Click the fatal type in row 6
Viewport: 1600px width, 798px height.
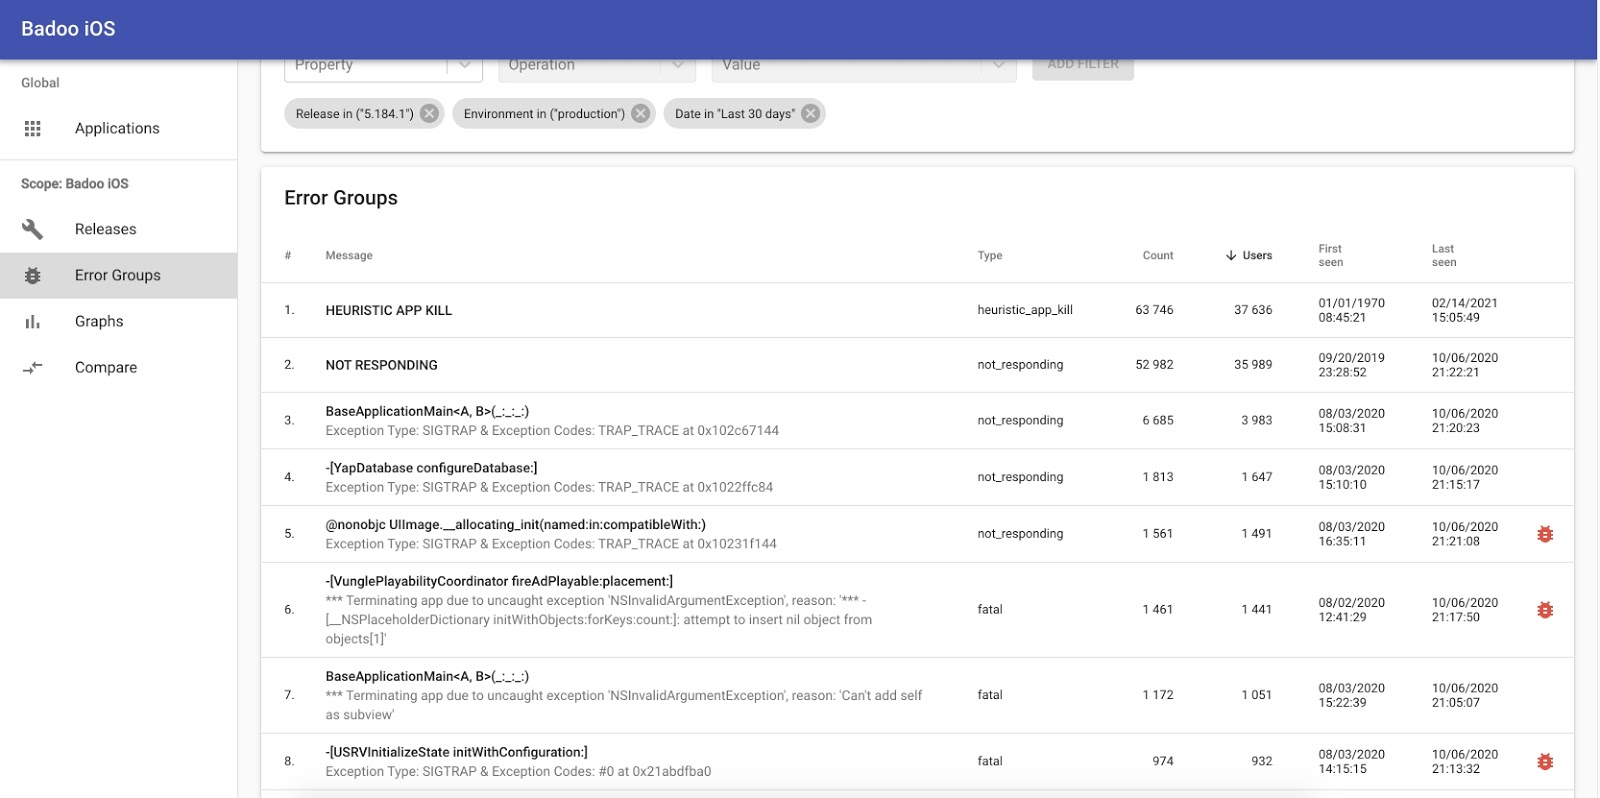click(990, 610)
